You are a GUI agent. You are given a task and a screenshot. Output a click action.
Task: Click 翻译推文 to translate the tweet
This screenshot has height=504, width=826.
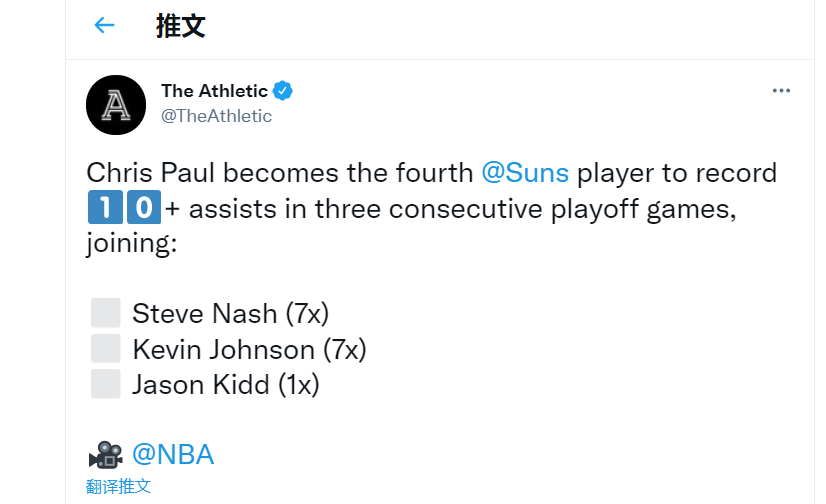pyautogui.click(x=119, y=486)
